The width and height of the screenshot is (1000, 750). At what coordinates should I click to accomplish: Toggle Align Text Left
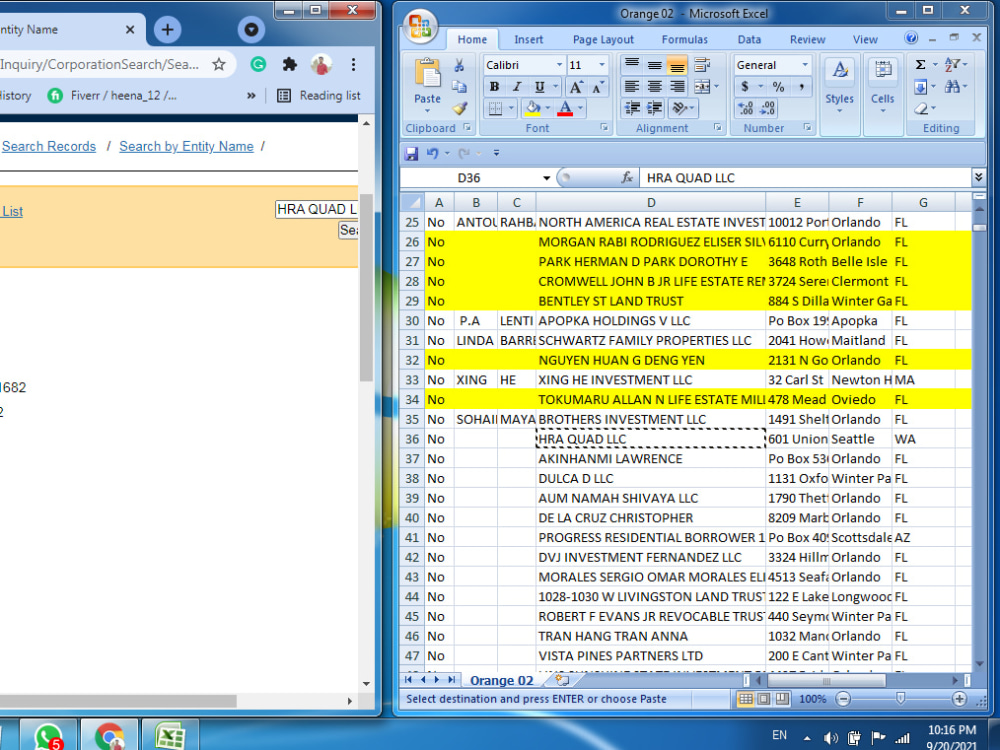click(x=632, y=87)
